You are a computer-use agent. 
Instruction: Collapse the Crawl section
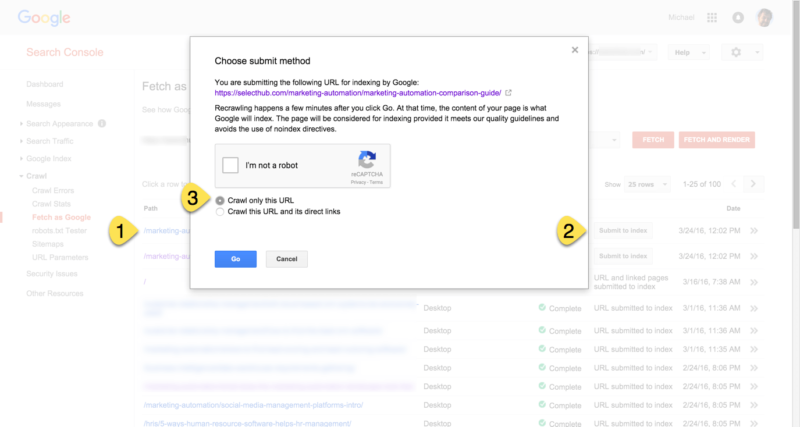click(x=36, y=176)
